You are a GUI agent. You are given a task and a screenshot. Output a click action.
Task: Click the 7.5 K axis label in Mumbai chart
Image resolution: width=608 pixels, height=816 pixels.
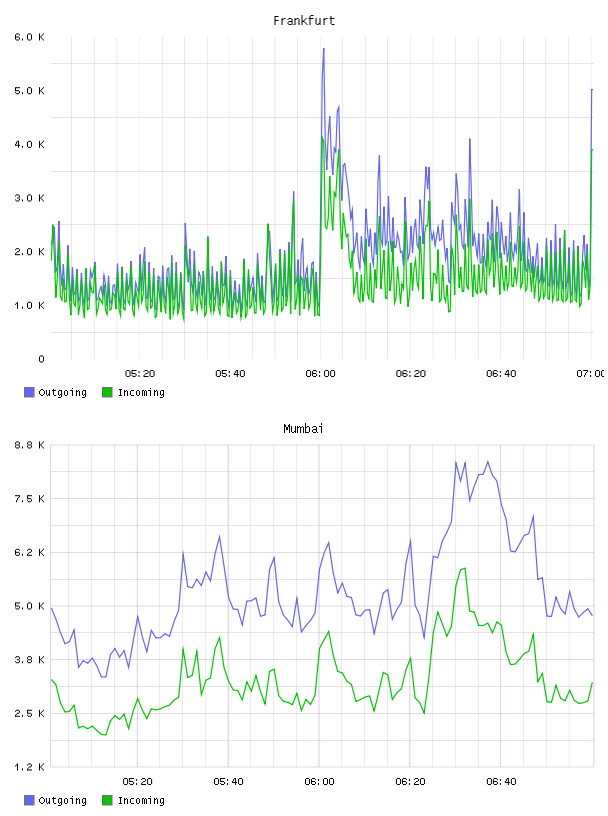point(30,499)
